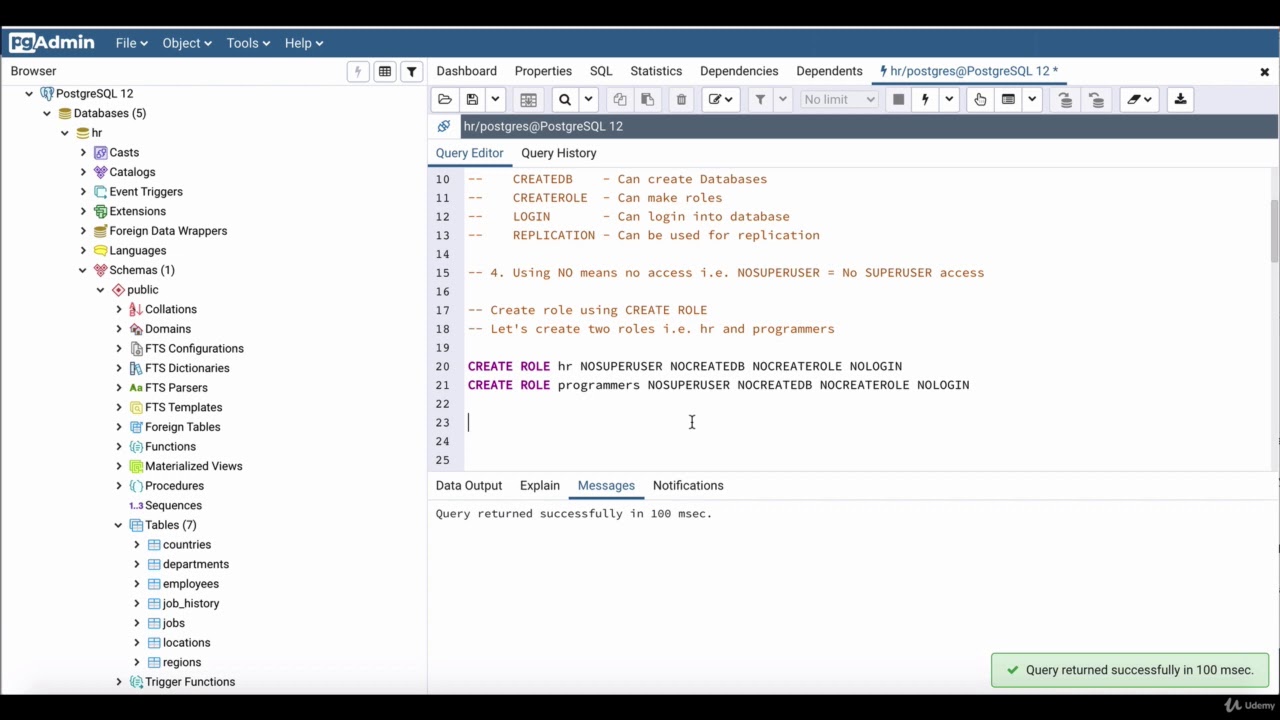1280x720 pixels.
Task: Click the Explain hand icon
Action: pos(980,99)
